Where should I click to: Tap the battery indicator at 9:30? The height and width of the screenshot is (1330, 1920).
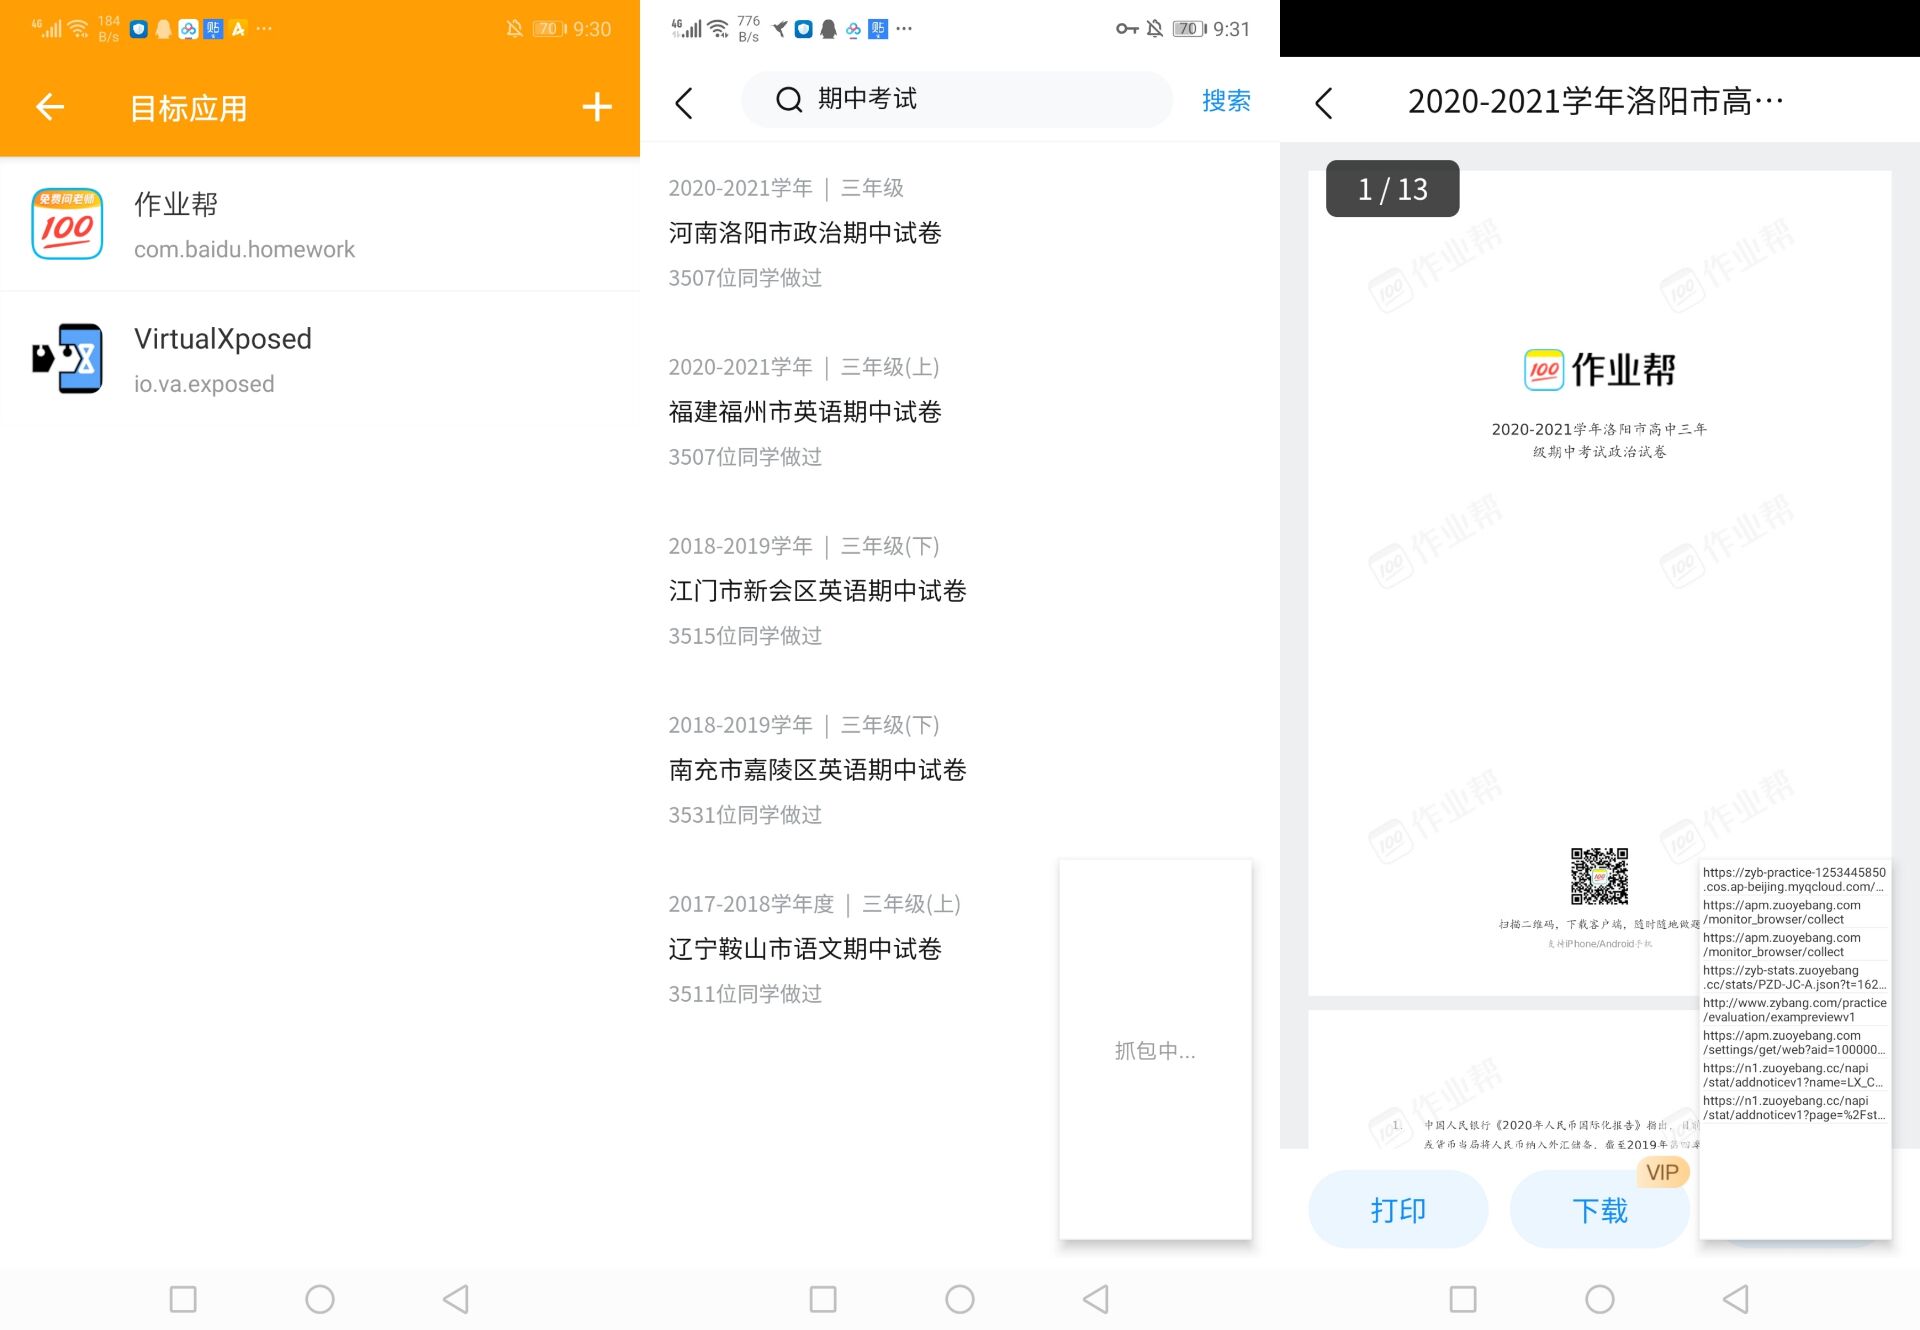click(x=549, y=29)
